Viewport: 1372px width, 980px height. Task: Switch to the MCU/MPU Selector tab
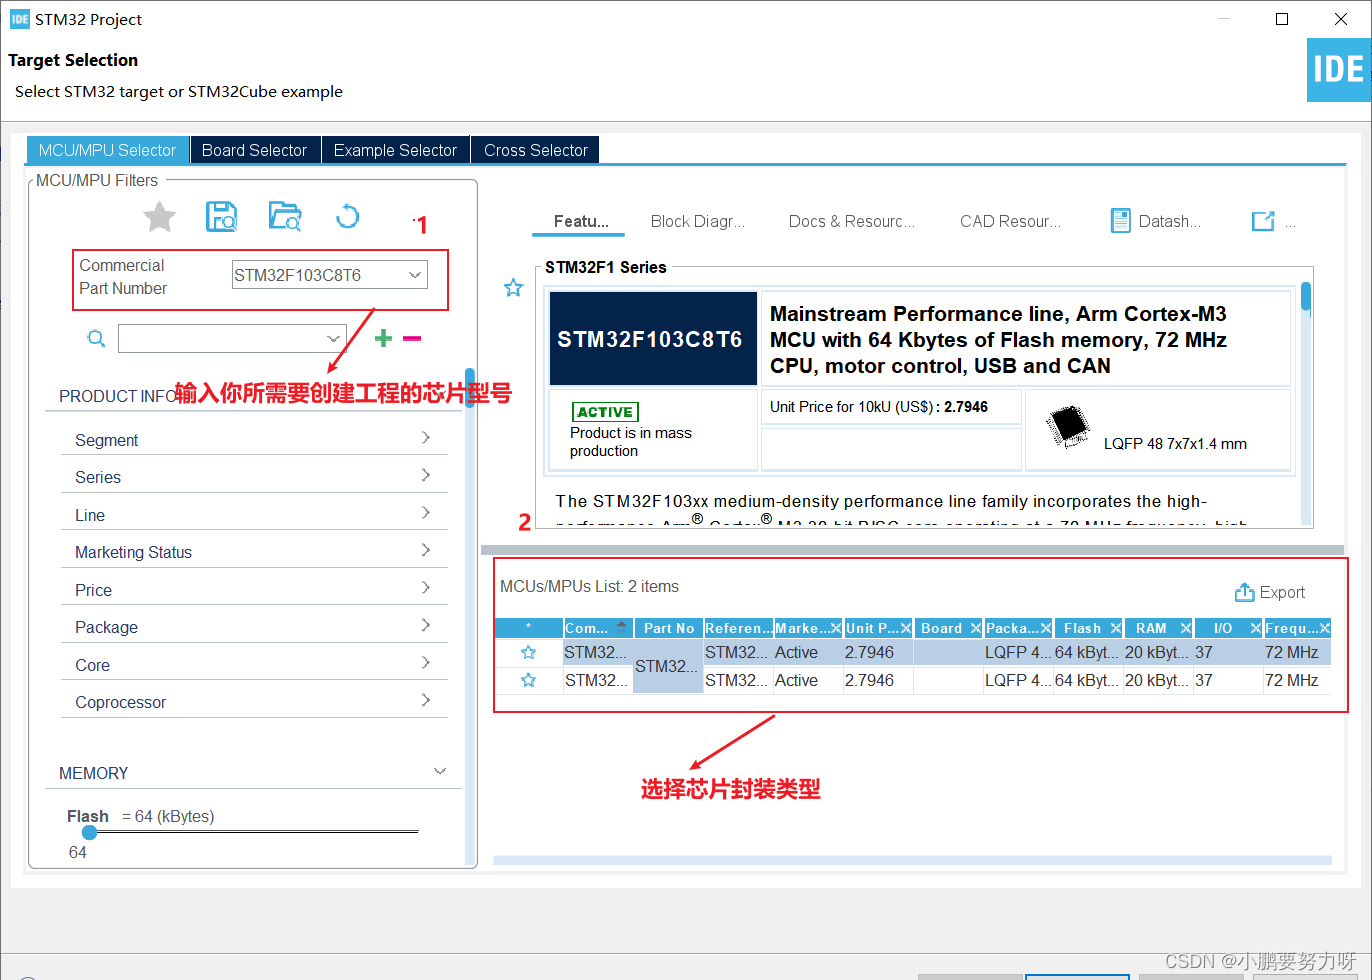pos(107,150)
